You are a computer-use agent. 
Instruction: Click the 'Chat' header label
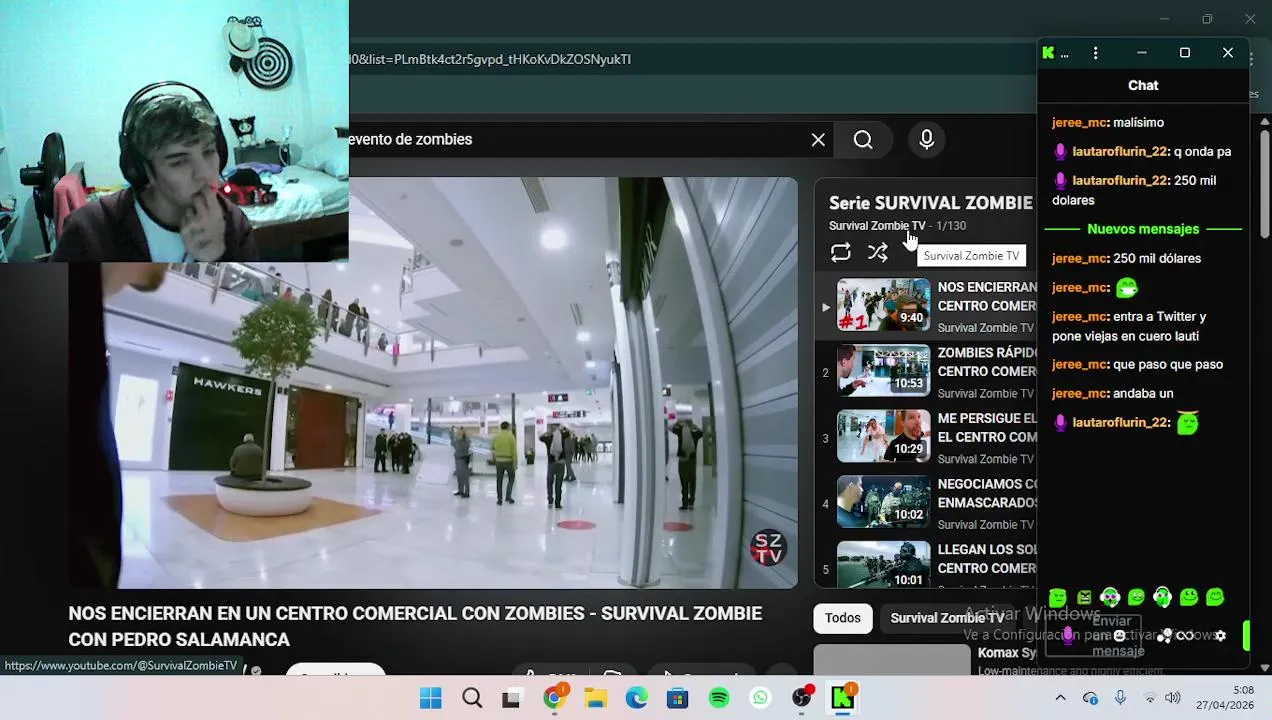pos(1143,86)
